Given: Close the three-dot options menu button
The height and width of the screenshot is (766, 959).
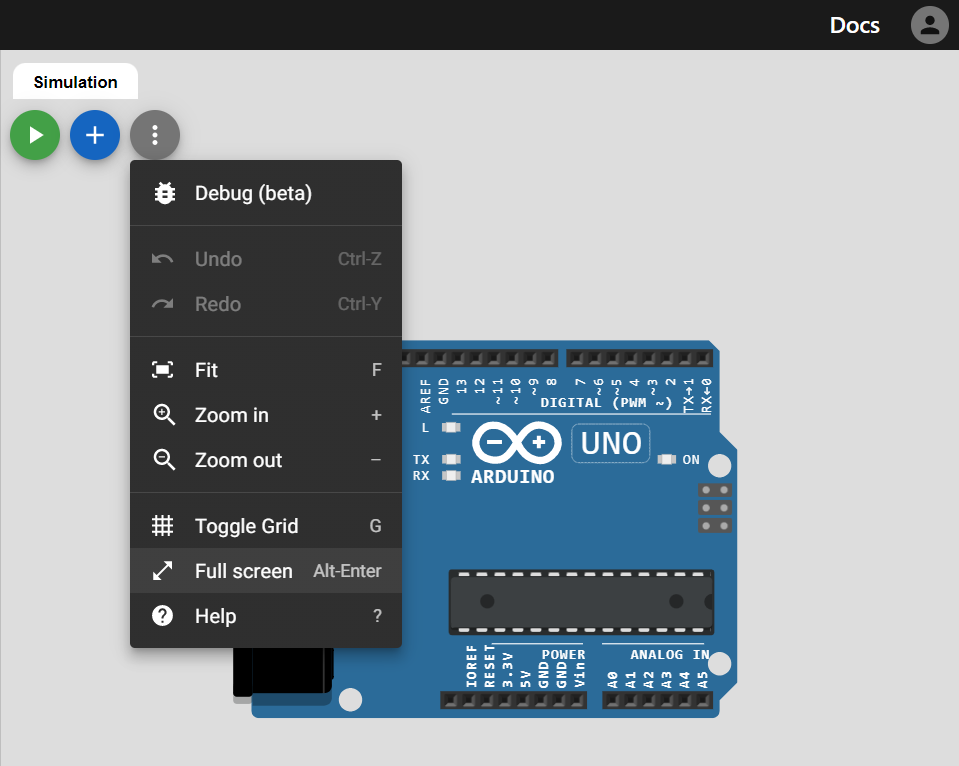Looking at the screenshot, I should point(155,135).
